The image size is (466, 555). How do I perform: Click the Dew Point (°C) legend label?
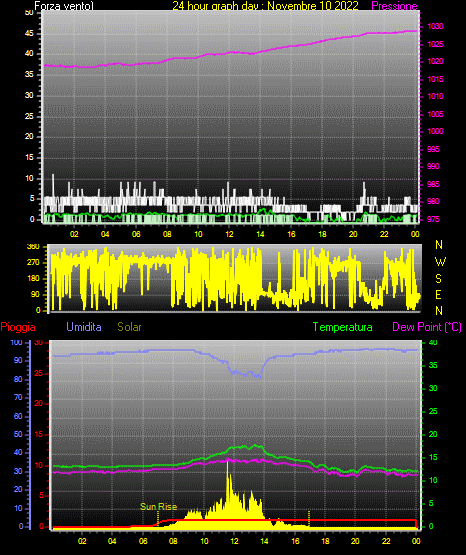click(427, 327)
